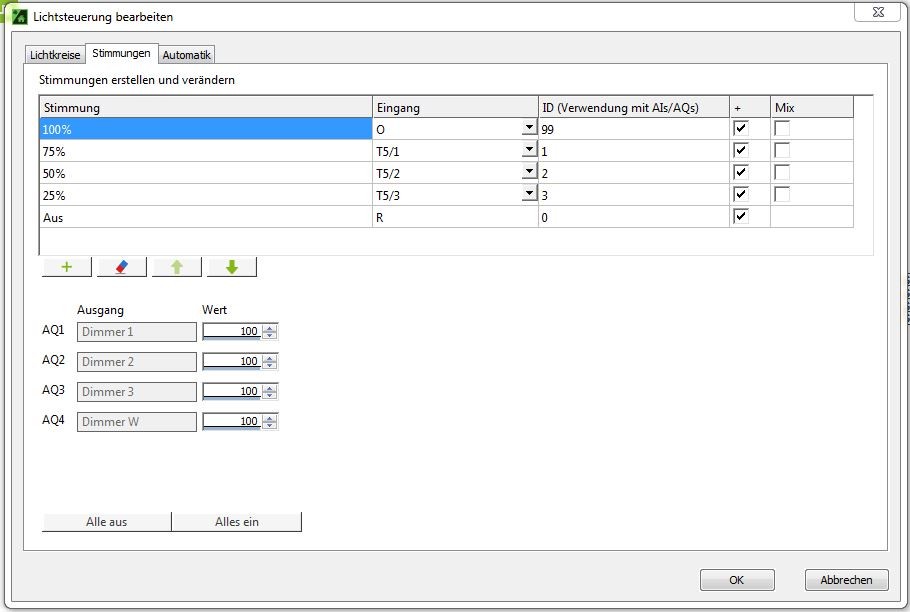Screen dimensions: 910x612
Task: Move Stimmung up with green up arrow
Action: 176,267
